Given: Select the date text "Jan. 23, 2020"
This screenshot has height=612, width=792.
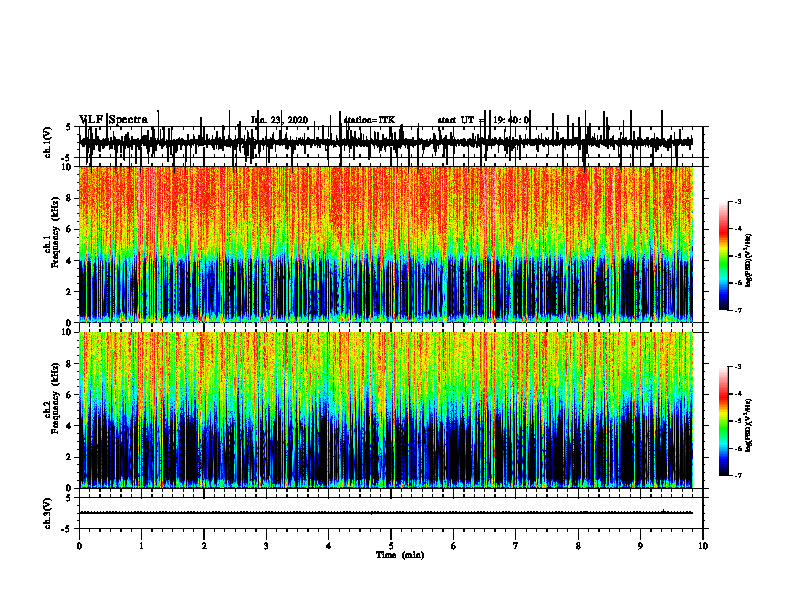Looking at the screenshot, I should [x=279, y=120].
